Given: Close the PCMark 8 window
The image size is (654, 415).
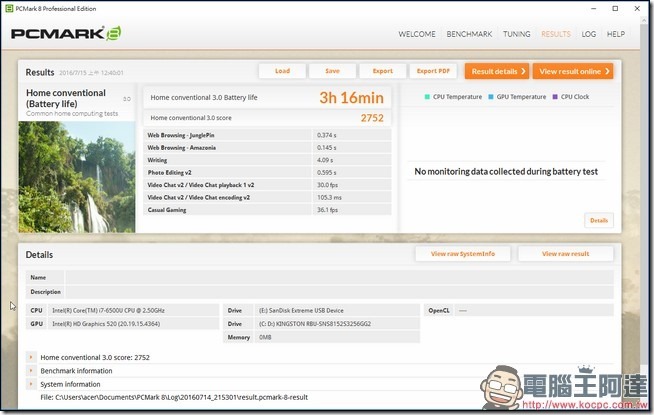Looking at the screenshot, I should (637, 8).
